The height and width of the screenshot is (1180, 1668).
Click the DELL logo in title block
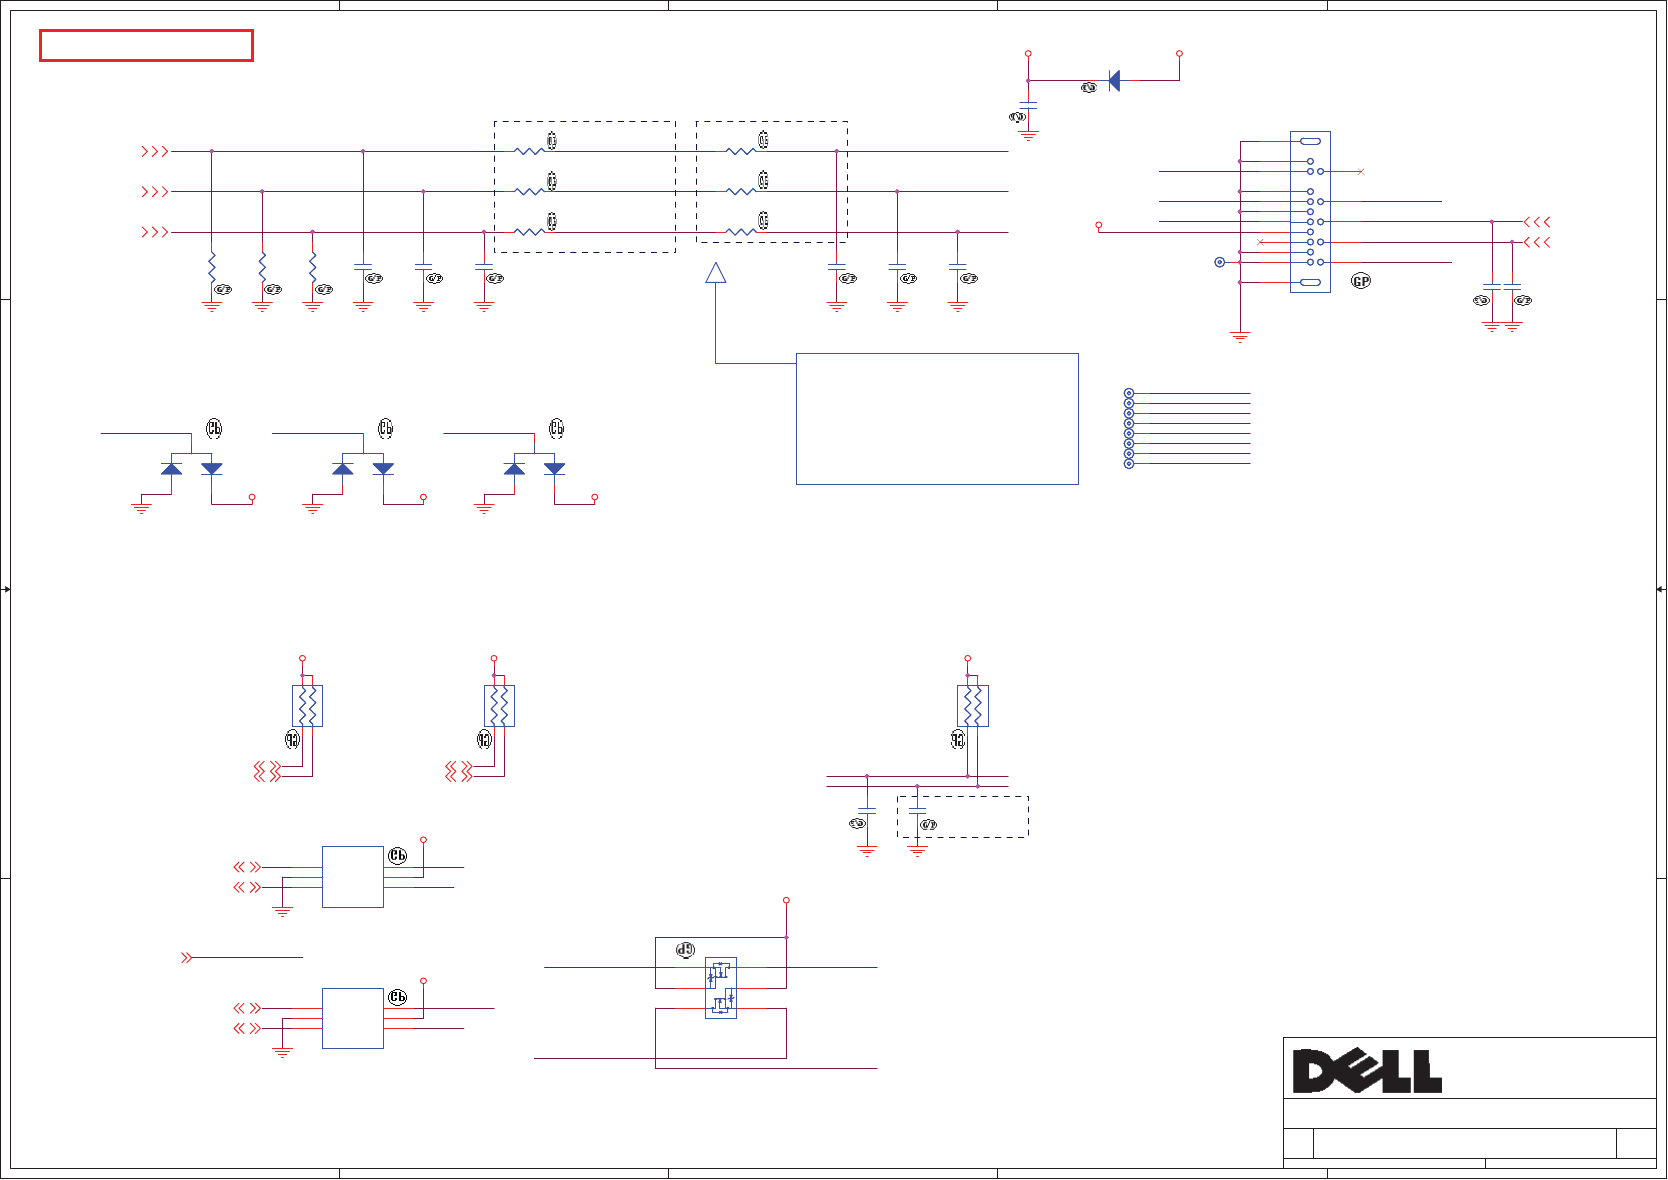pos(1367,1071)
